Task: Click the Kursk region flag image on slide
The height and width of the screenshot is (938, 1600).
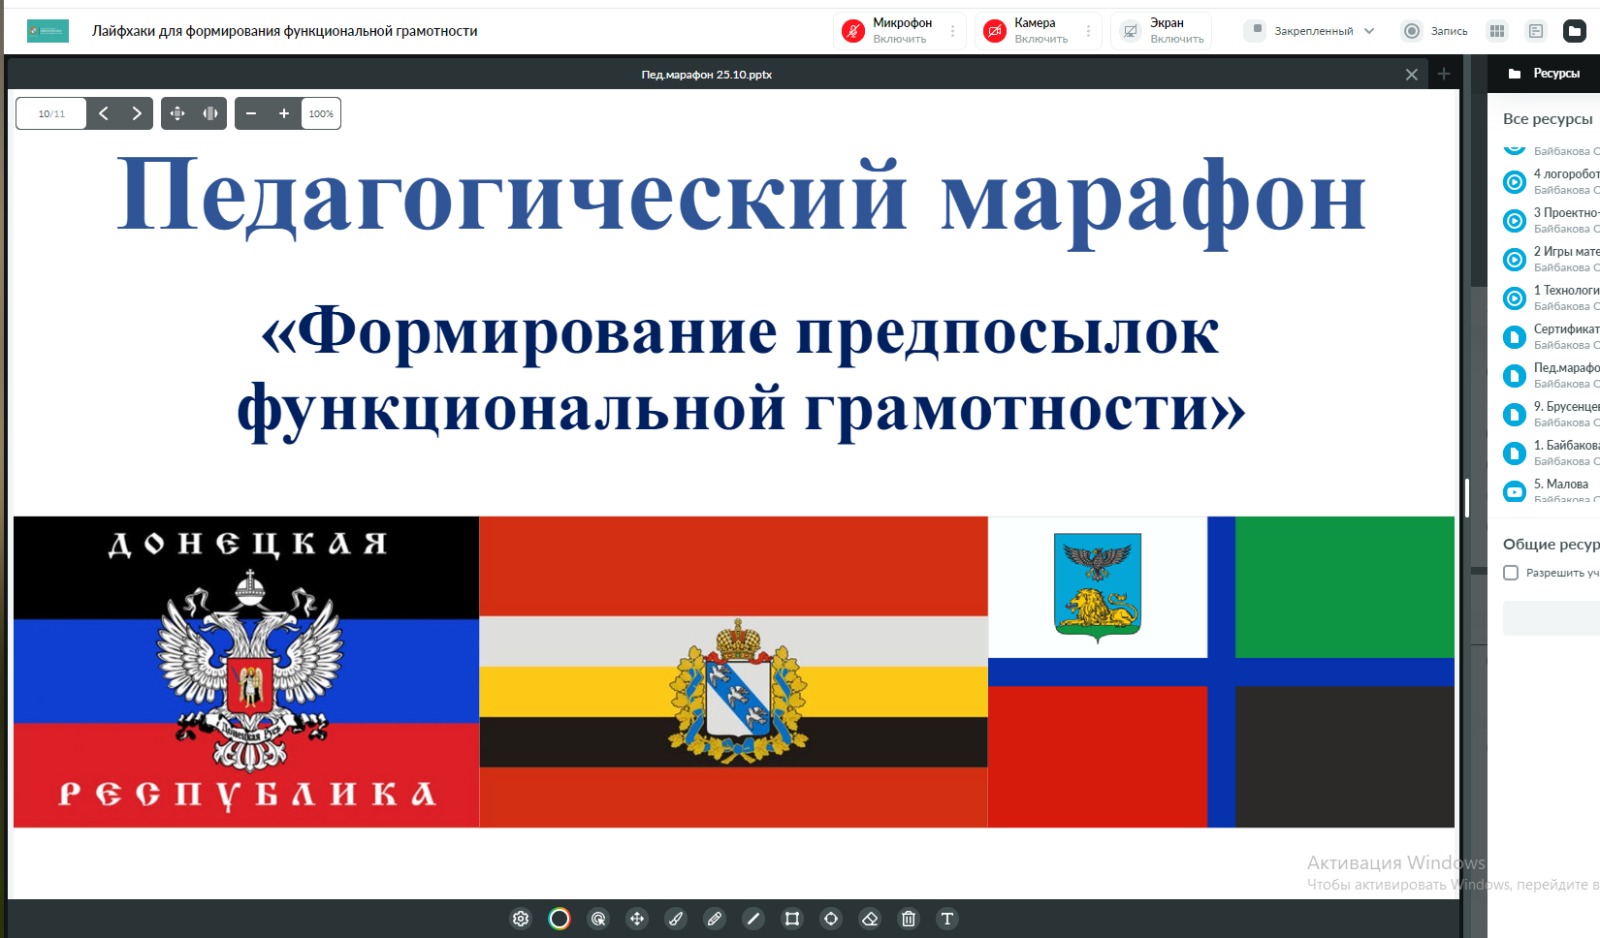Action: click(734, 672)
